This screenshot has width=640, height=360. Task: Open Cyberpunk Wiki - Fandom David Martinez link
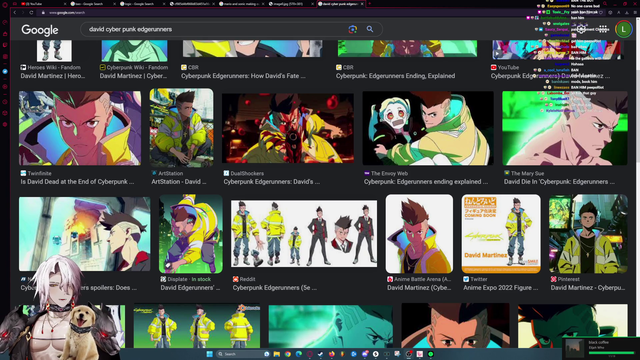click(x=133, y=76)
